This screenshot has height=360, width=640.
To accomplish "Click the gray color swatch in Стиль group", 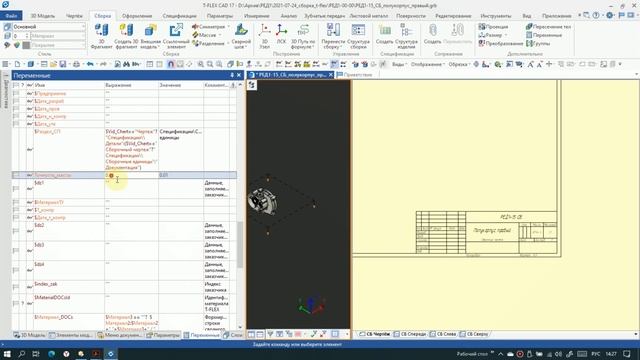I will pos(26,45).
